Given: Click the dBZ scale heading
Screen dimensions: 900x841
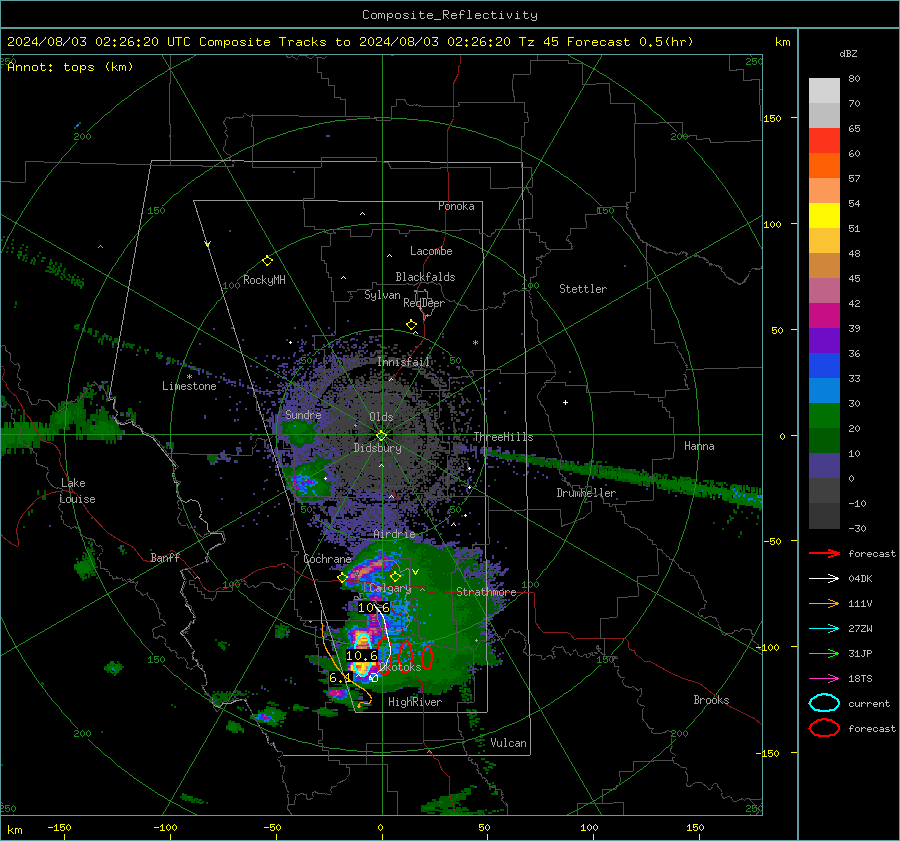Looking at the screenshot, I should pyautogui.click(x=848, y=54).
